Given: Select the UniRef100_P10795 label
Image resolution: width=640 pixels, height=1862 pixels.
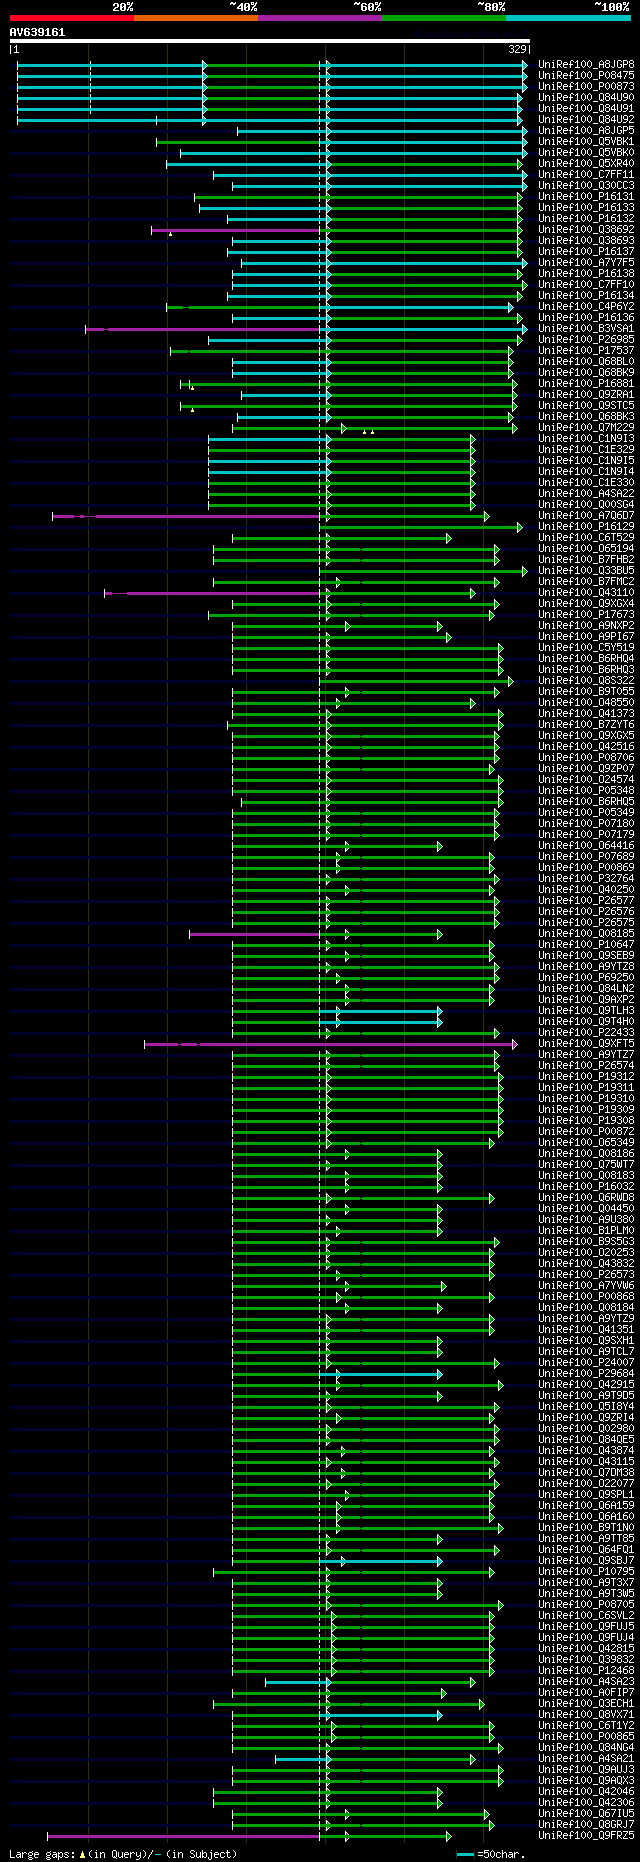Looking at the screenshot, I should pyautogui.click(x=586, y=1571).
